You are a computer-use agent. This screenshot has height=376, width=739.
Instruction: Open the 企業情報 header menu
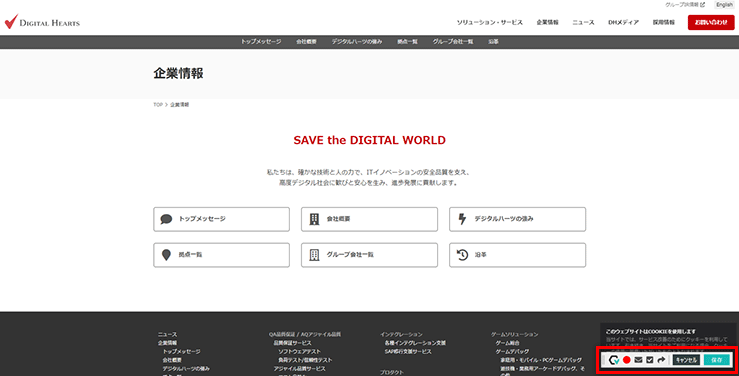pyautogui.click(x=547, y=22)
